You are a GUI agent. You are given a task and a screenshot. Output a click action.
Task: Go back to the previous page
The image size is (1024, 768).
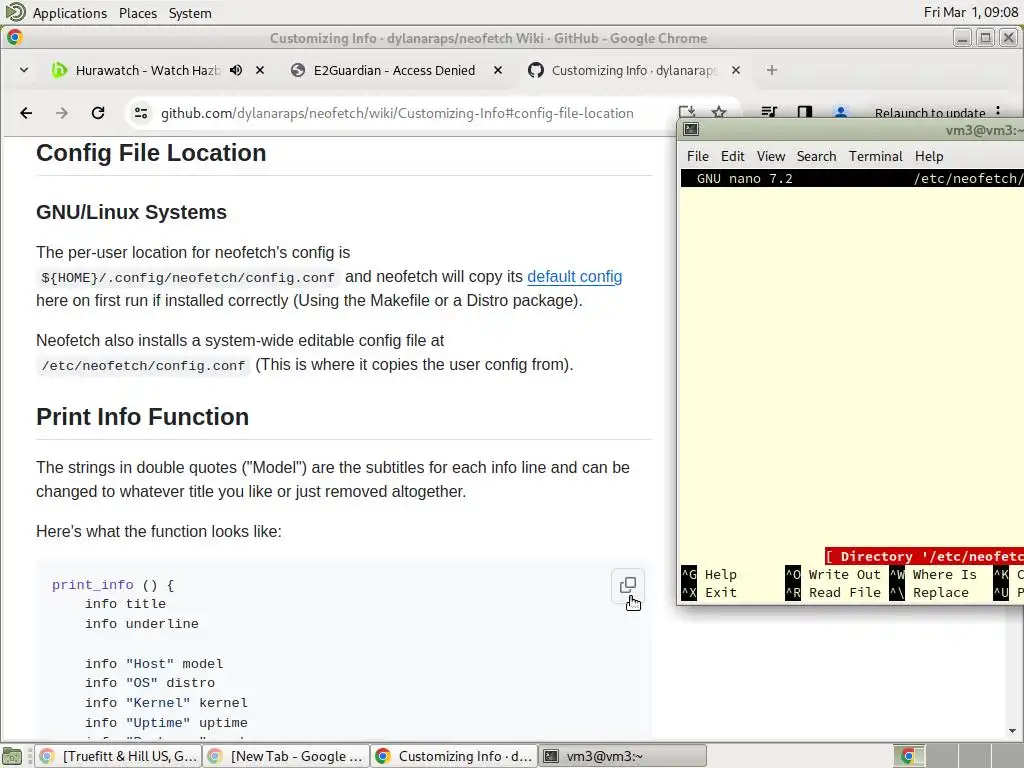(26, 113)
